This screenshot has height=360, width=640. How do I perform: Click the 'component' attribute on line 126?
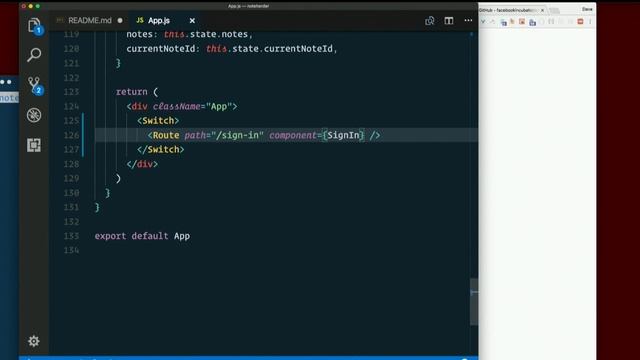[x=293, y=135]
